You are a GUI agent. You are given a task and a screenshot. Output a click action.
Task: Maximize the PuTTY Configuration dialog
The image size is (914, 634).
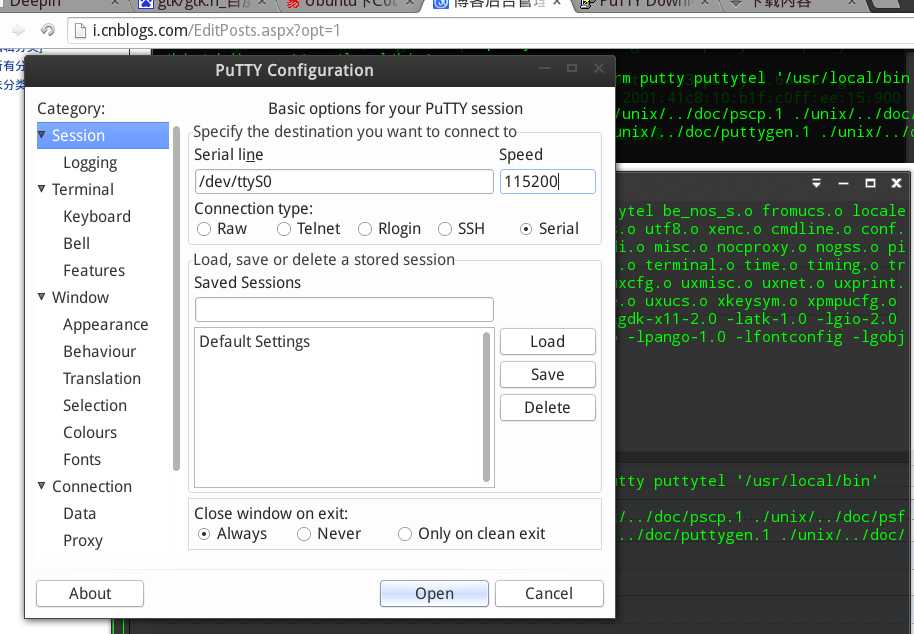[x=572, y=68]
